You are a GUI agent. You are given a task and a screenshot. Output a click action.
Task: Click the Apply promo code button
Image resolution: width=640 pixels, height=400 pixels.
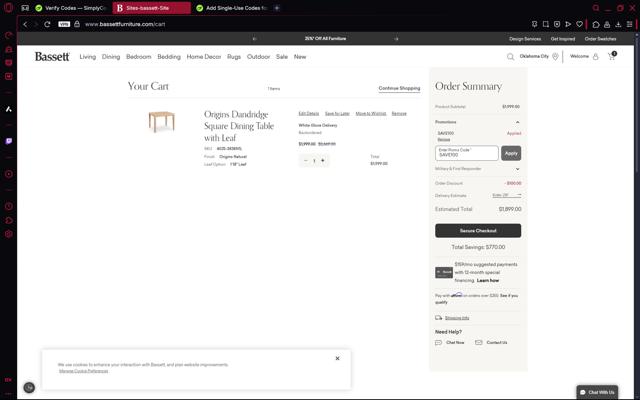[511, 153]
